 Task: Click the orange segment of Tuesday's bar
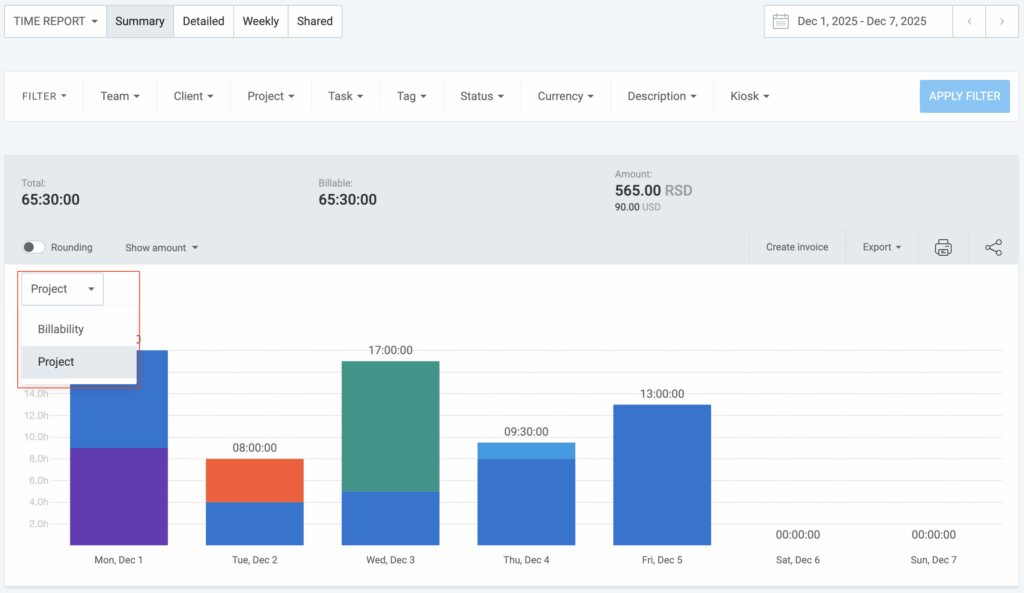click(x=254, y=480)
